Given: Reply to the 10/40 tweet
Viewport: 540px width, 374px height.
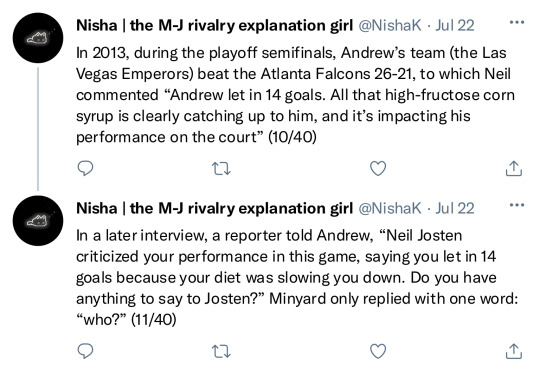Looking at the screenshot, I should (85, 168).
